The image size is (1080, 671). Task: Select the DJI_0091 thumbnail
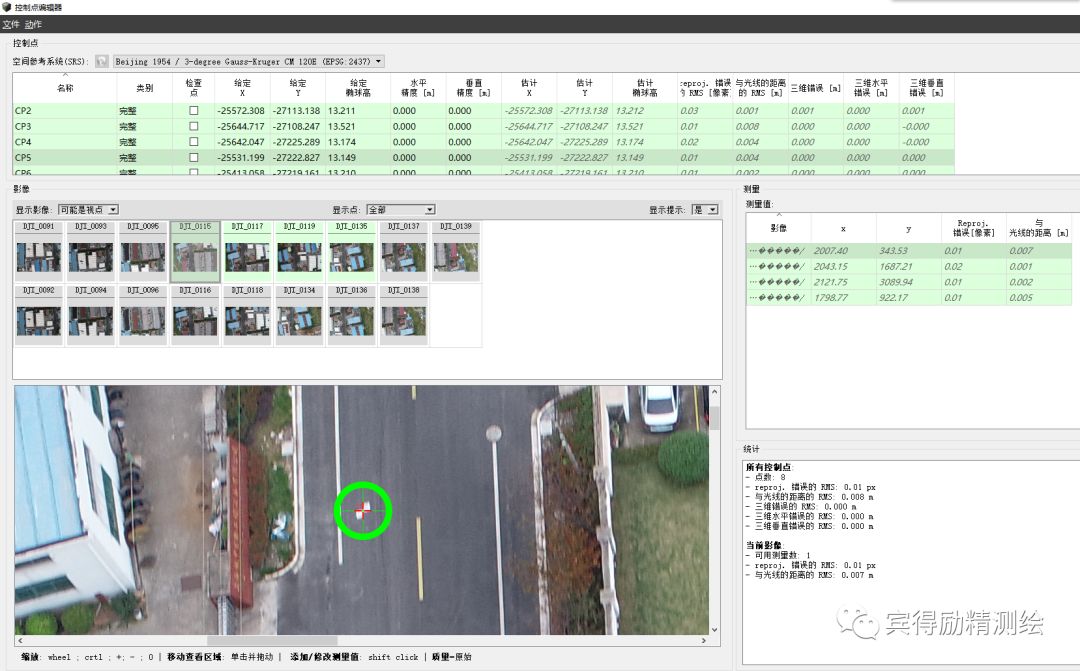tap(39, 251)
